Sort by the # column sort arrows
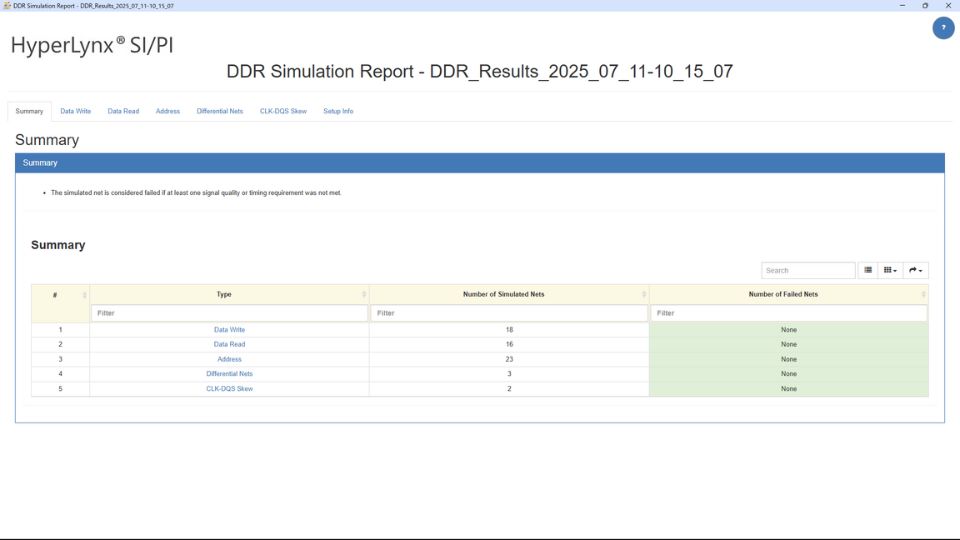 (x=84, y=295)
